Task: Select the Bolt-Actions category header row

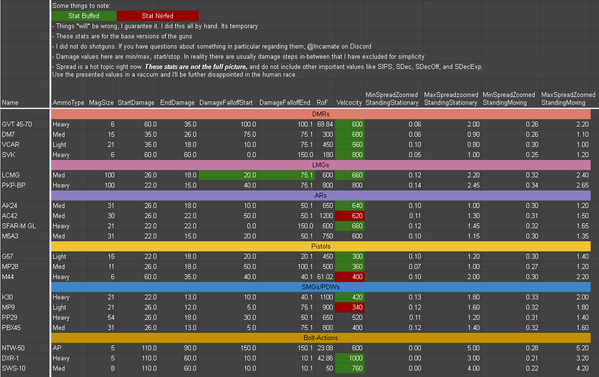Action: pos(321,338)
